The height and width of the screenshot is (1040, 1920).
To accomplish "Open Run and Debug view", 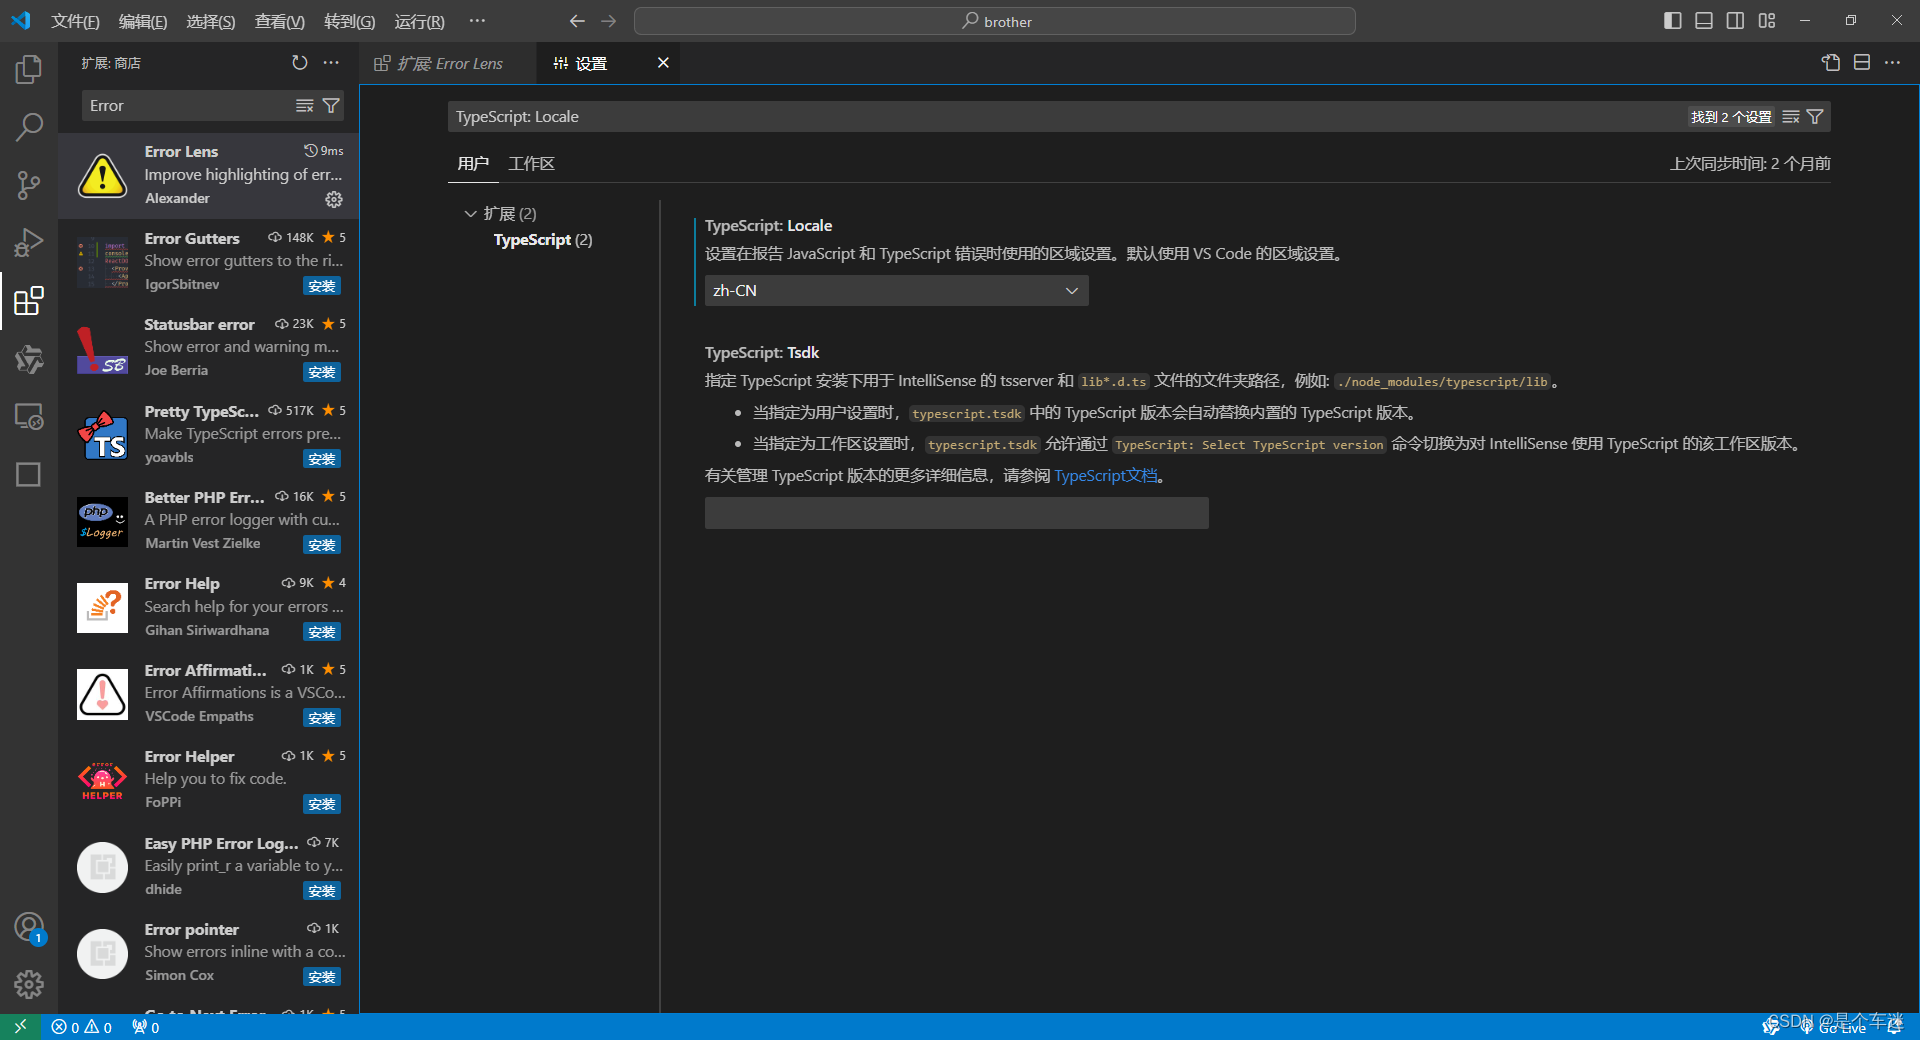I will coord(29,243).
